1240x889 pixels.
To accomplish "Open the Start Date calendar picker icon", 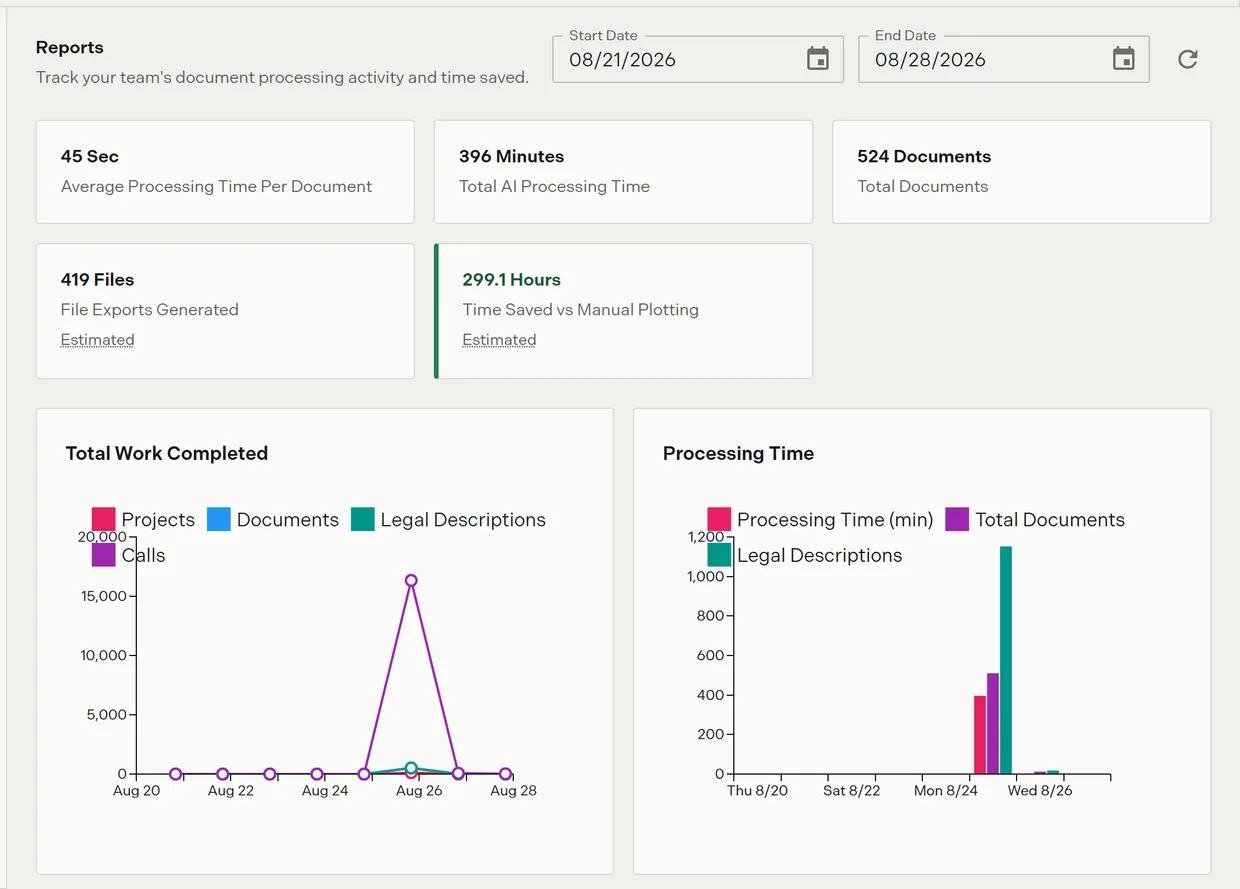I will pyautogui.click(x=818, y=59).
